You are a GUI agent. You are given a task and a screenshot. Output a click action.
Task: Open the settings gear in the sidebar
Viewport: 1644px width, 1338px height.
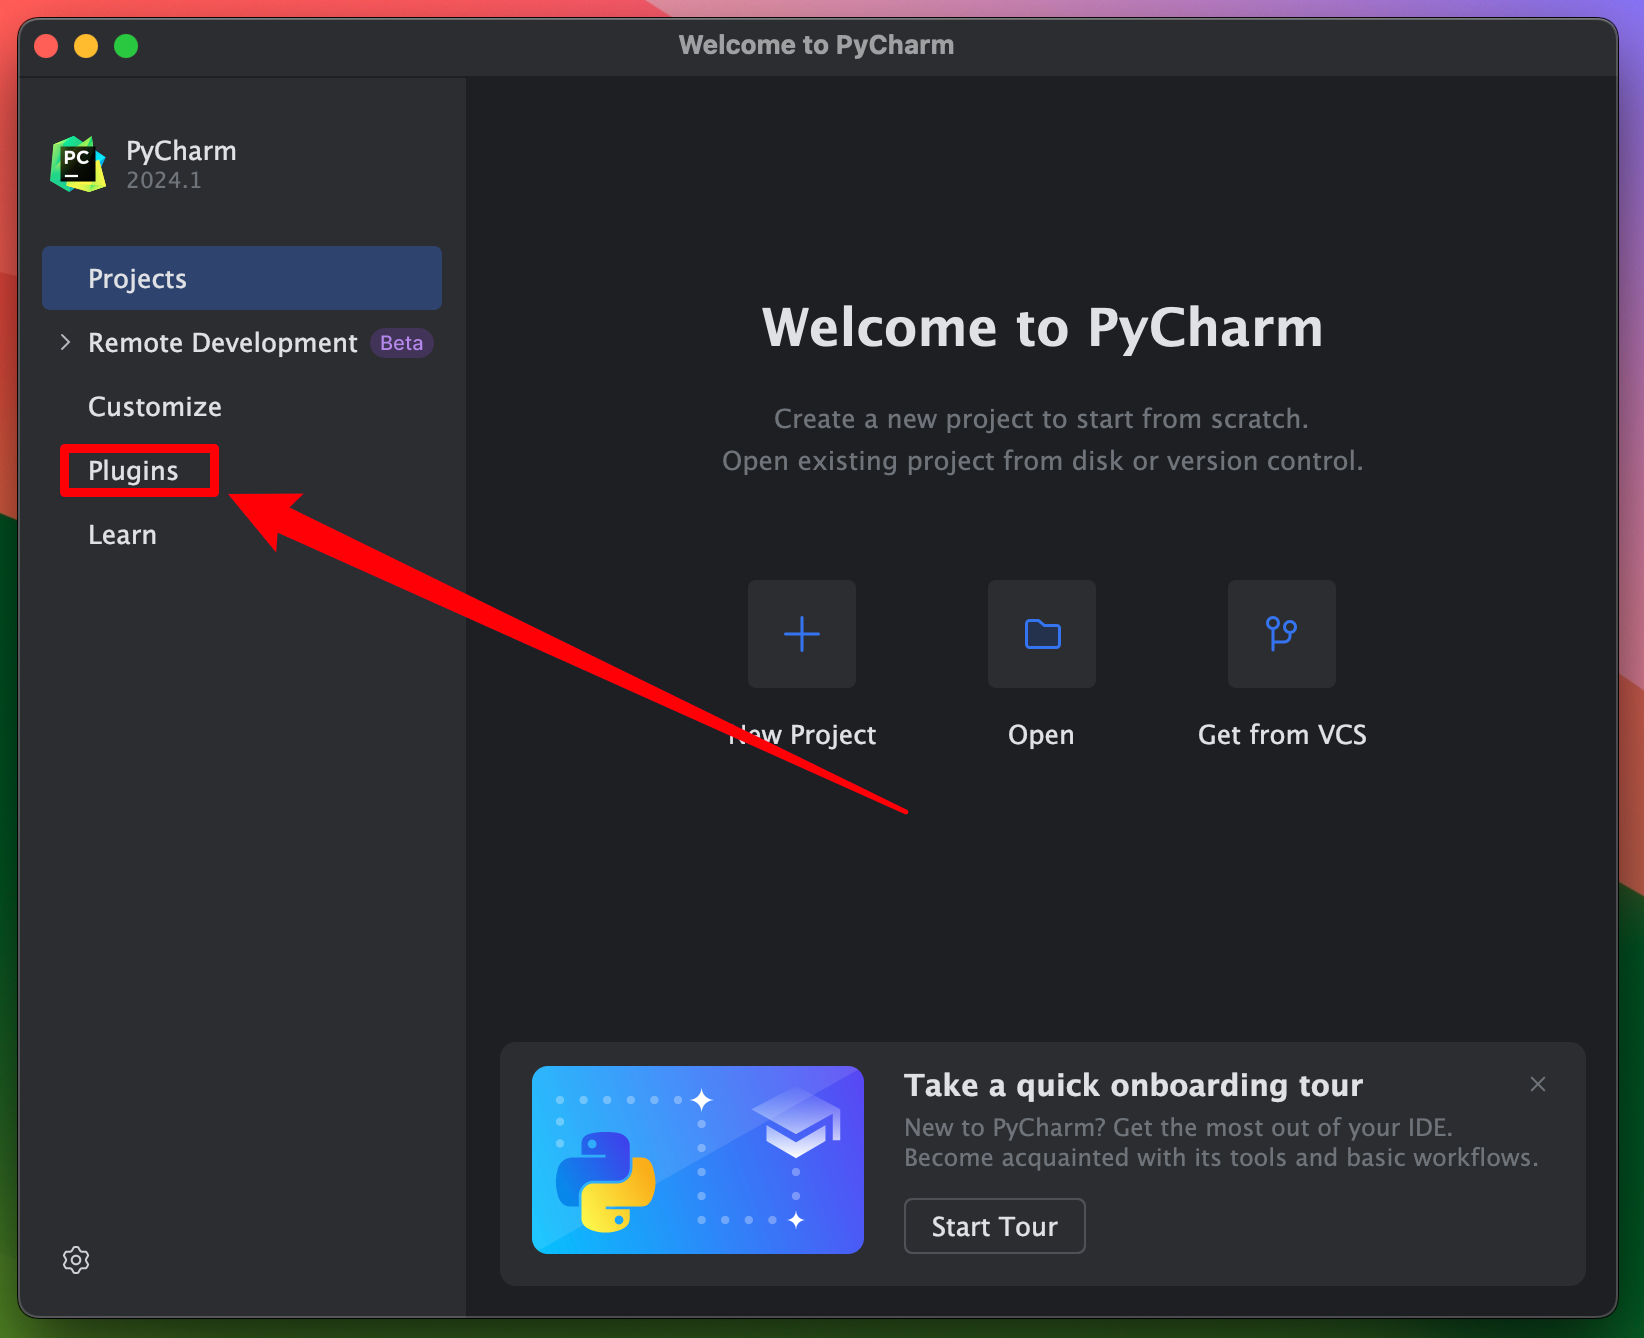[x=76, y=1260]
